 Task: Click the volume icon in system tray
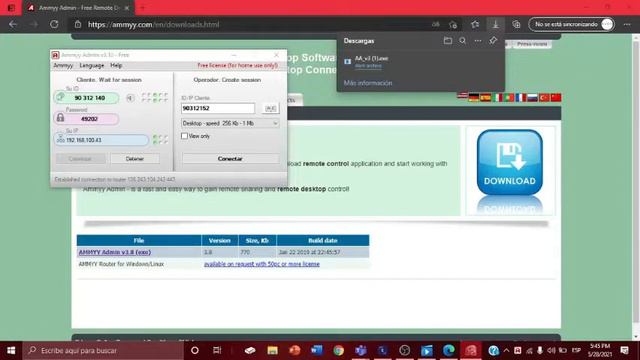(551, 350)
